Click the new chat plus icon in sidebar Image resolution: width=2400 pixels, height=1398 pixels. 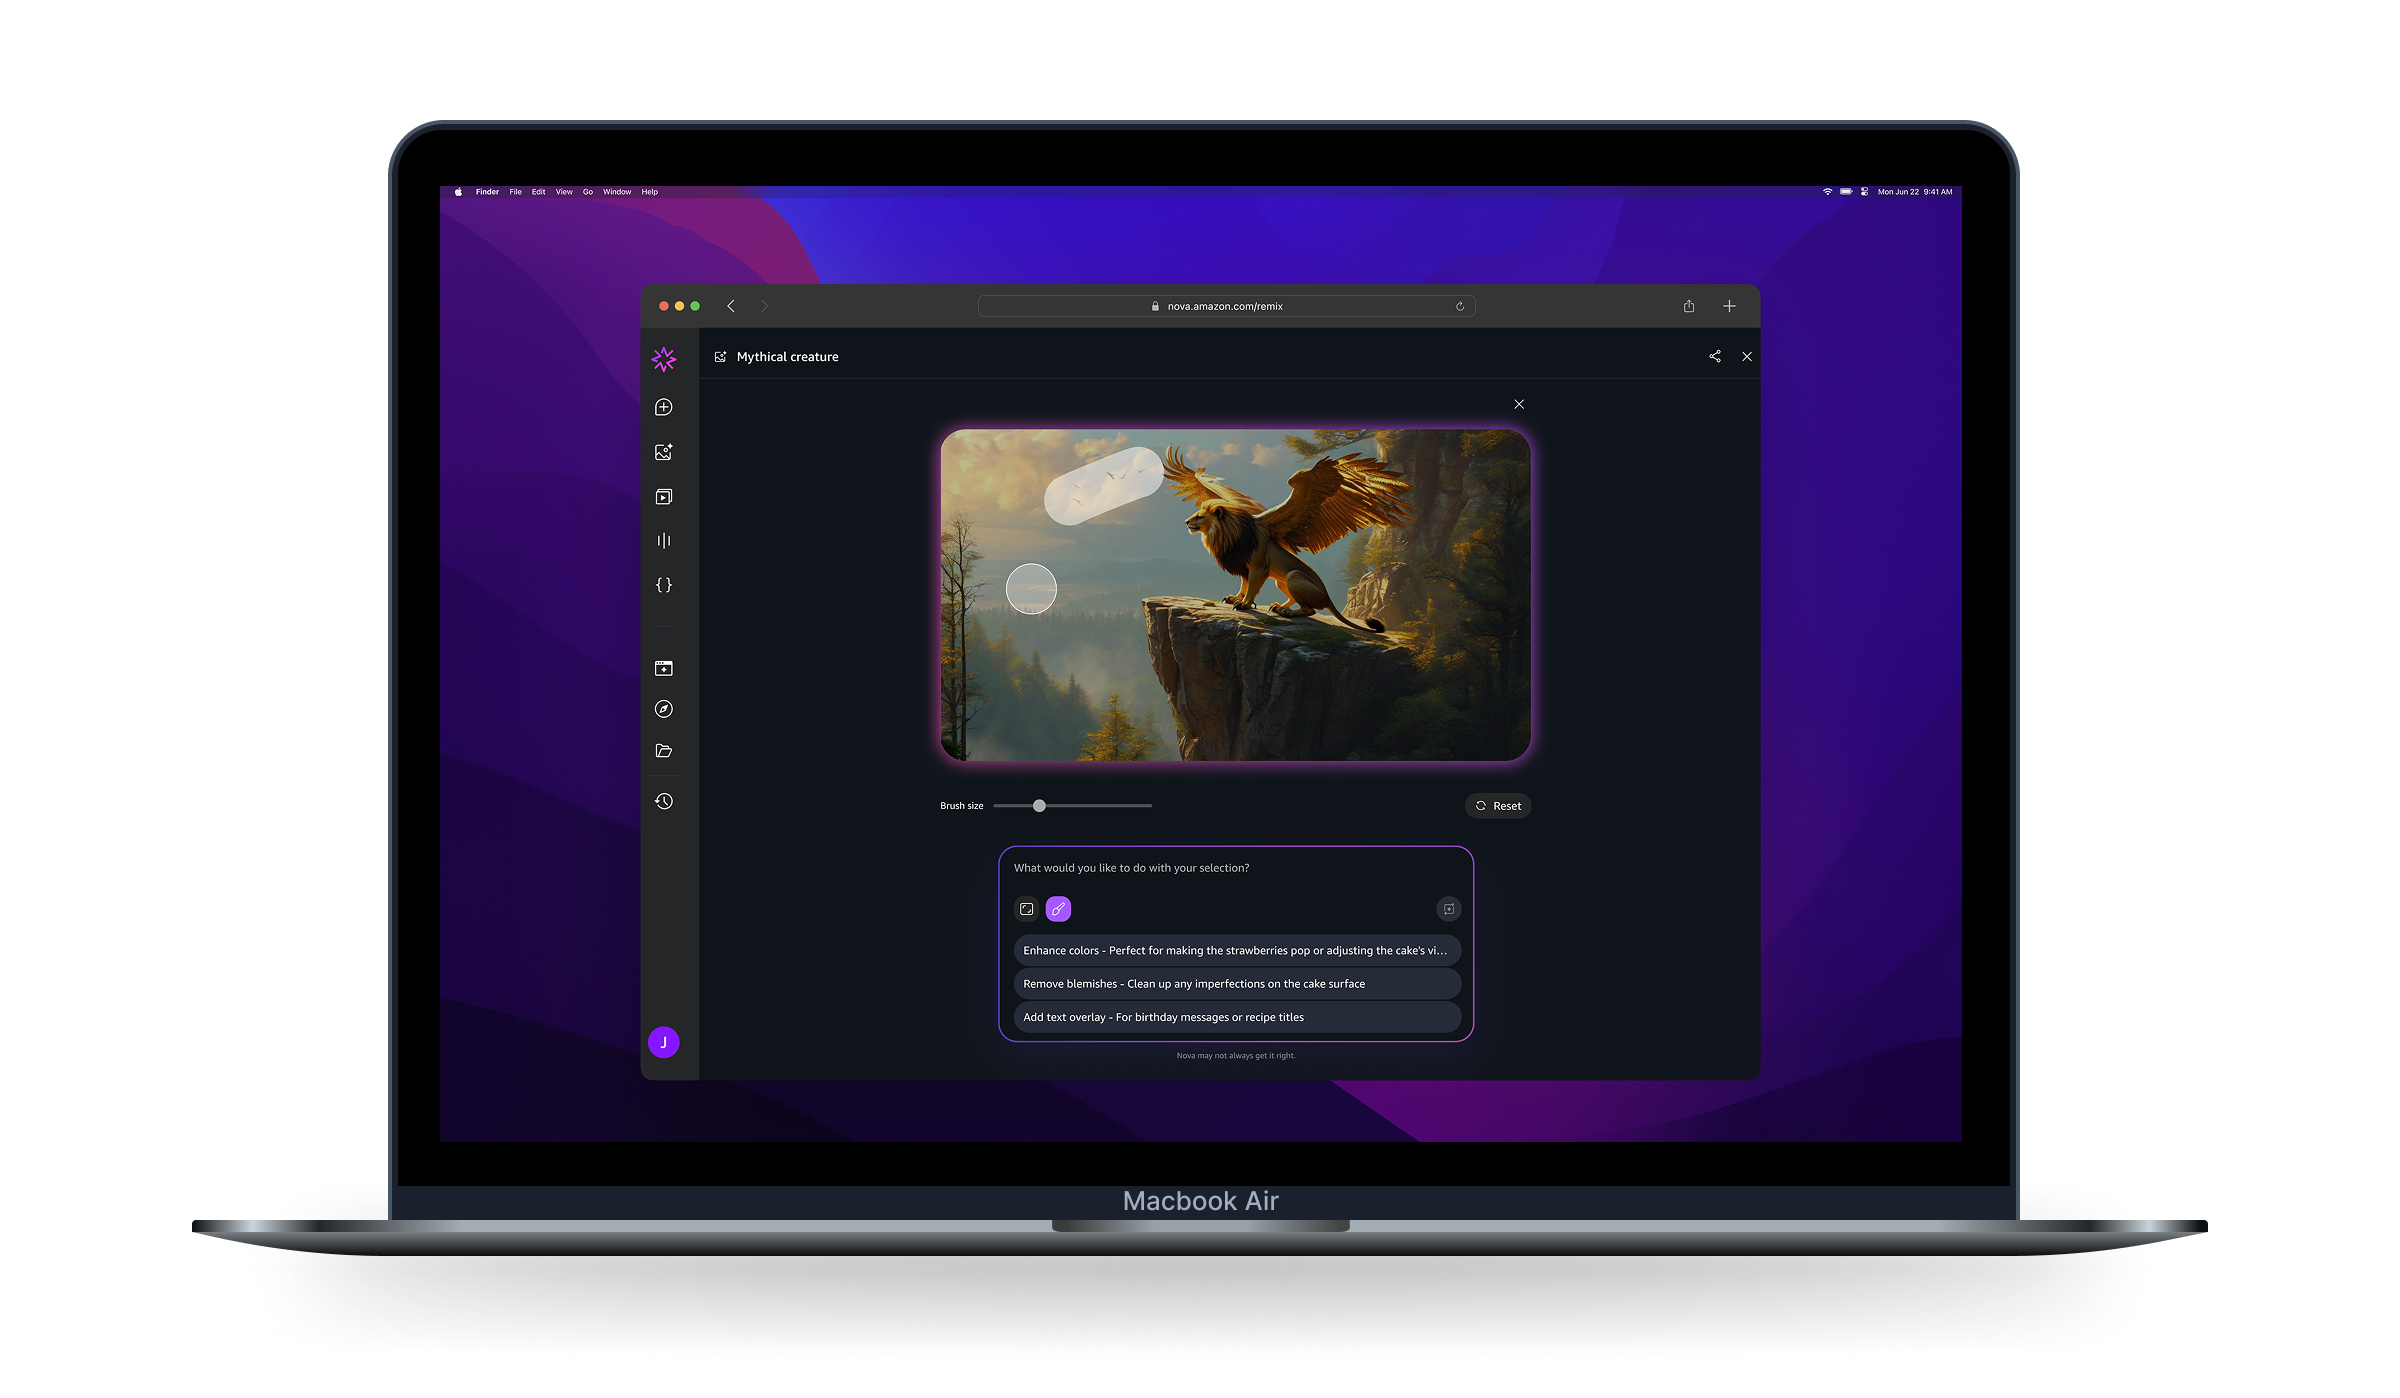tap(663, 407)
